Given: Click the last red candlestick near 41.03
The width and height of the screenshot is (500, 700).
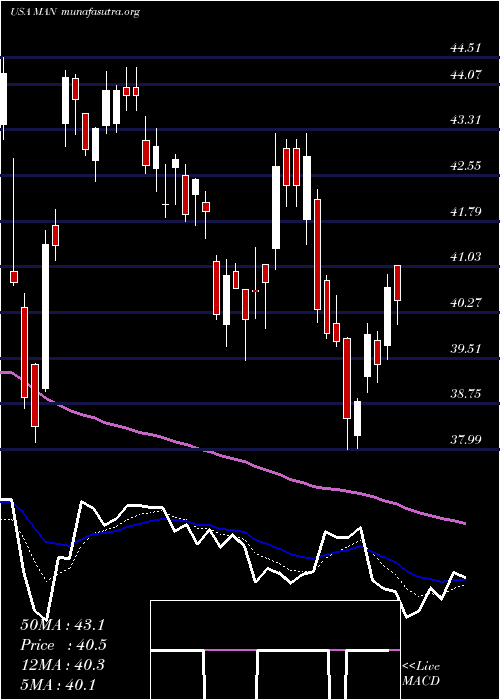Looking at the screenshot, I should point(397,283).
